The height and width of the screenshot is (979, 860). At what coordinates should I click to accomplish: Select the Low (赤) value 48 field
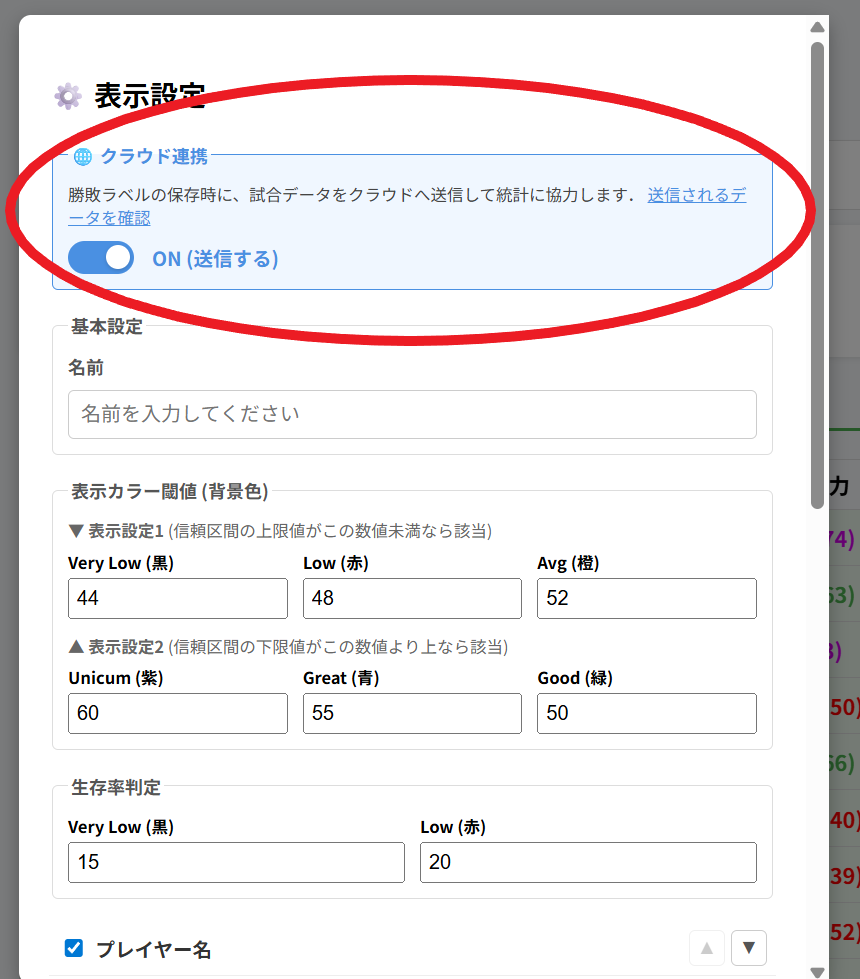(x=412, y=598)
